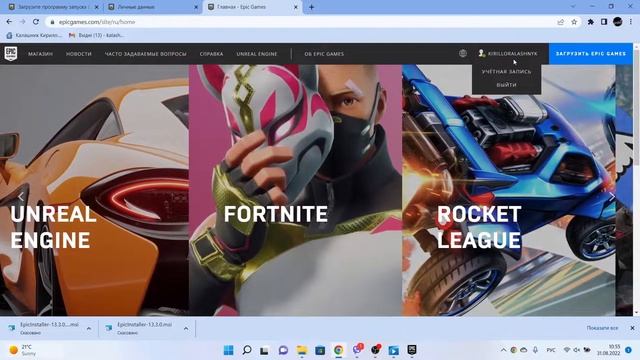
Task: Close the Личные данные tab
Action: [196, 7]
